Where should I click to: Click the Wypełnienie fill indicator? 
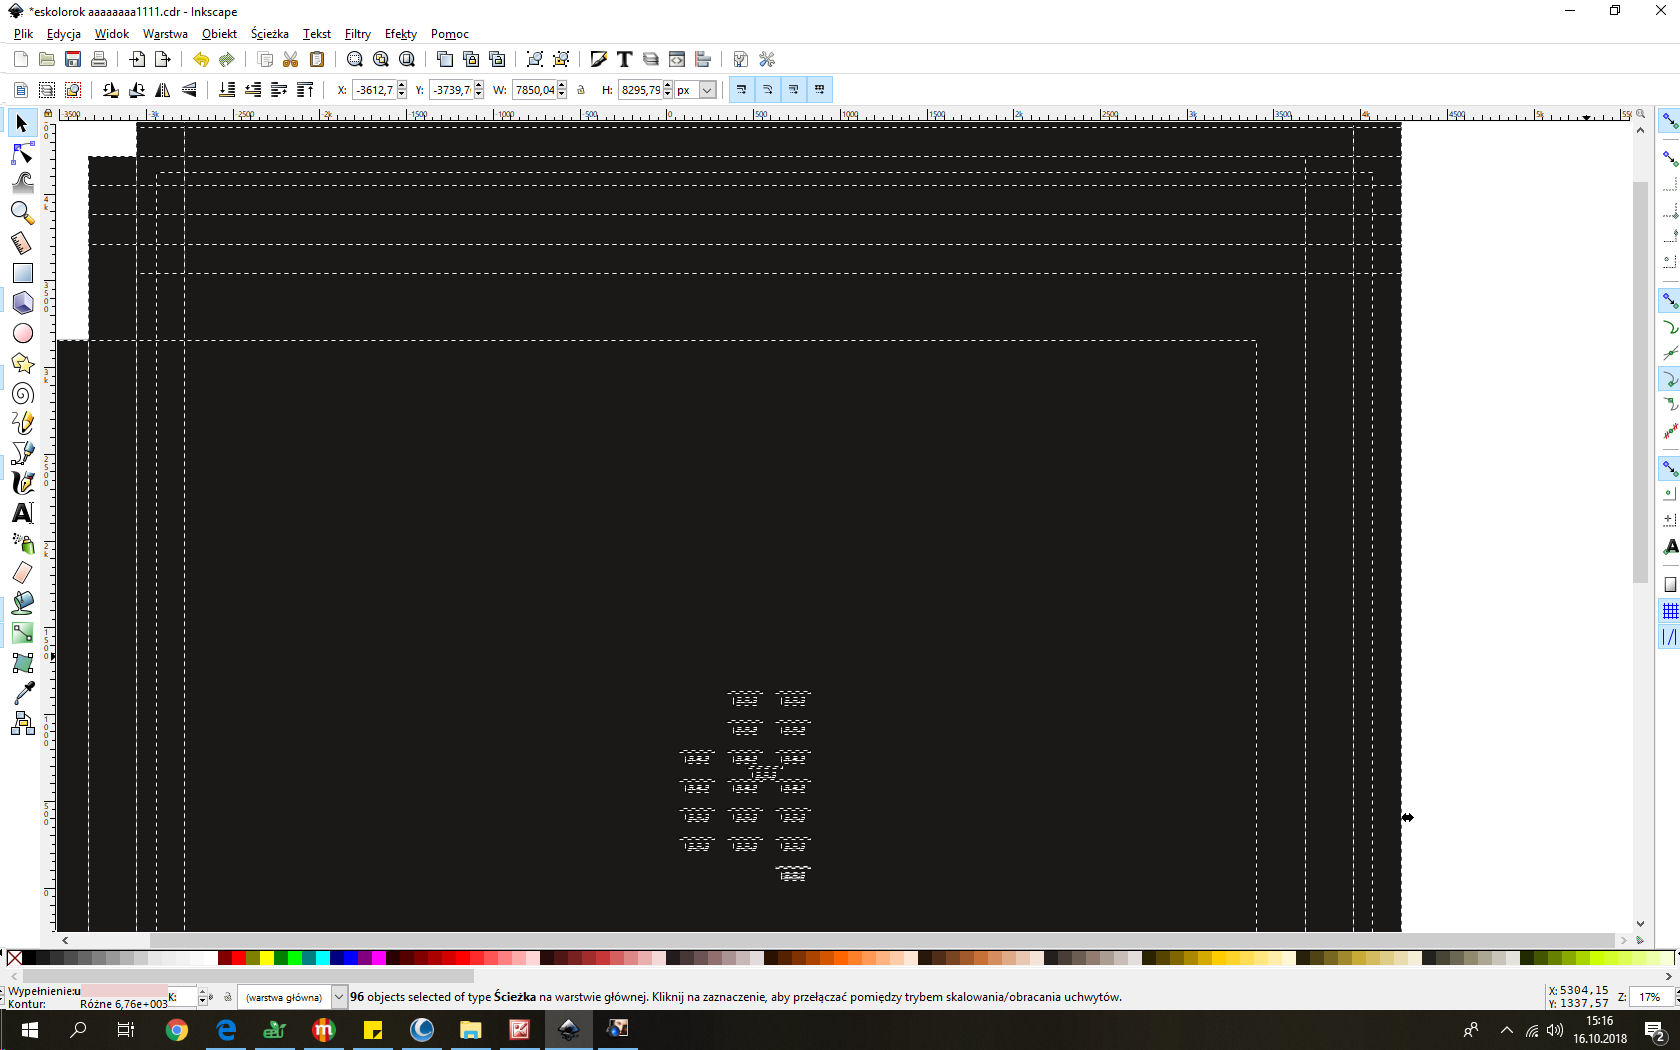[122, 991]
